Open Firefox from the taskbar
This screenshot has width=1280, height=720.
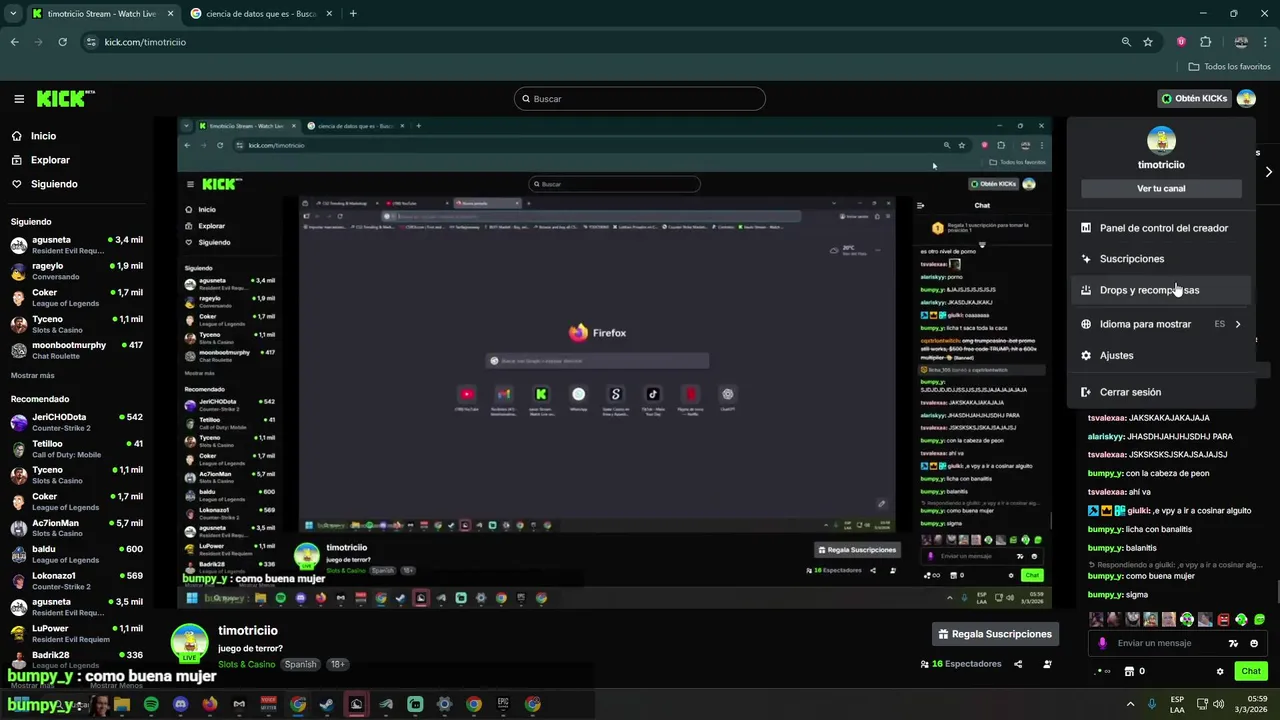(209, 704)
